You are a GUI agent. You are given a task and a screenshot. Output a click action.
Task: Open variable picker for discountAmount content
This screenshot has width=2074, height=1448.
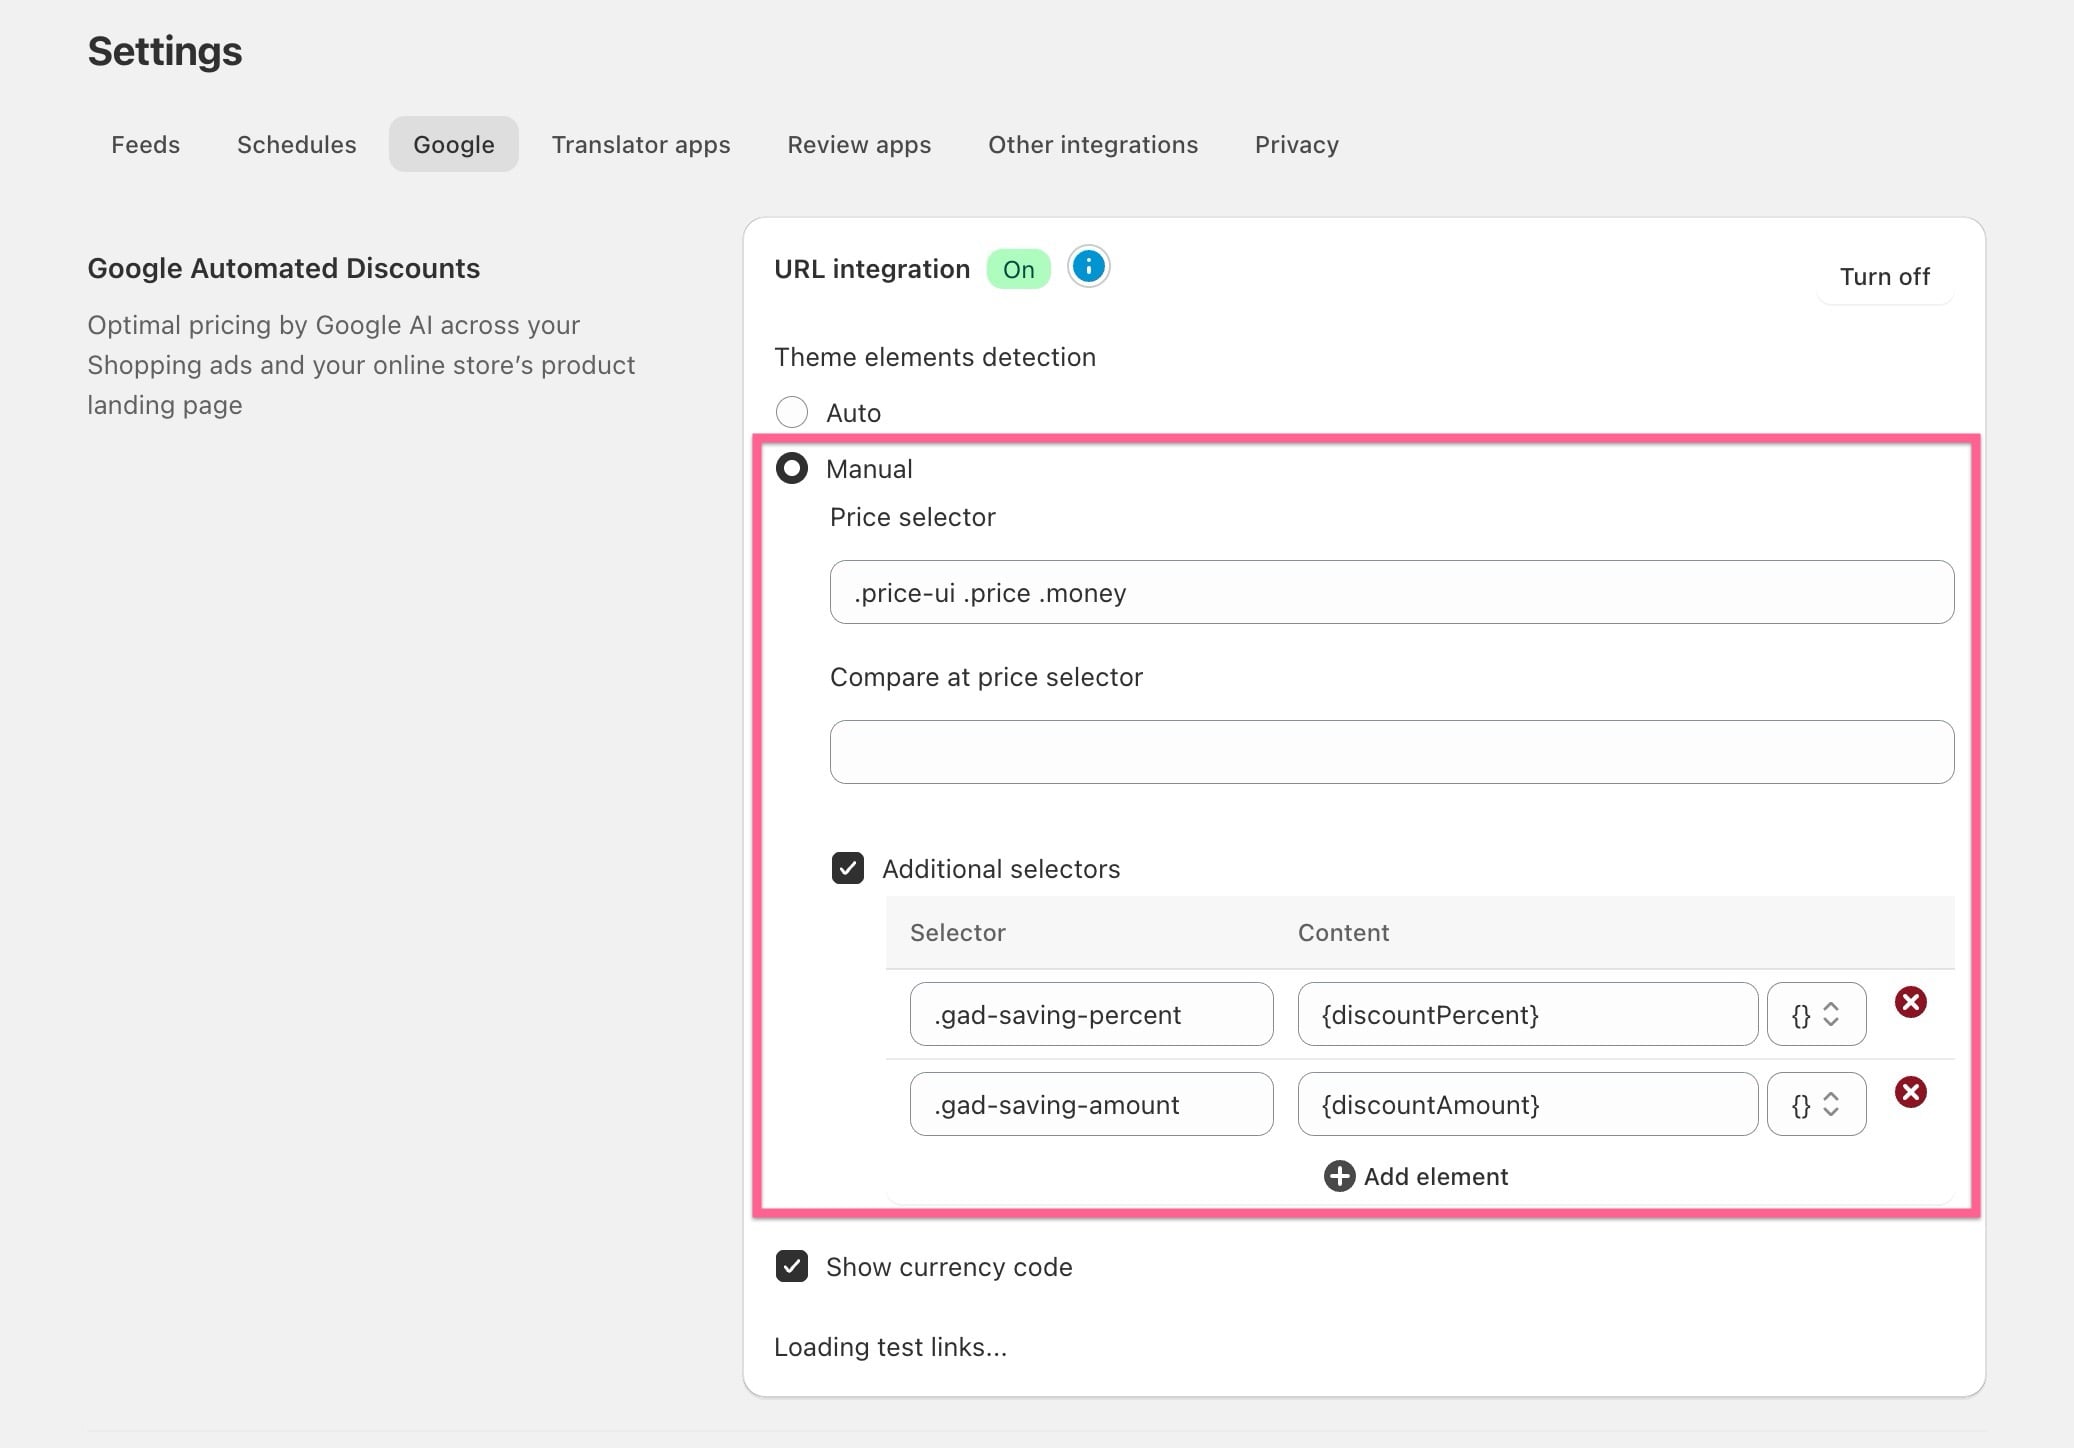click(1816, 1104)
